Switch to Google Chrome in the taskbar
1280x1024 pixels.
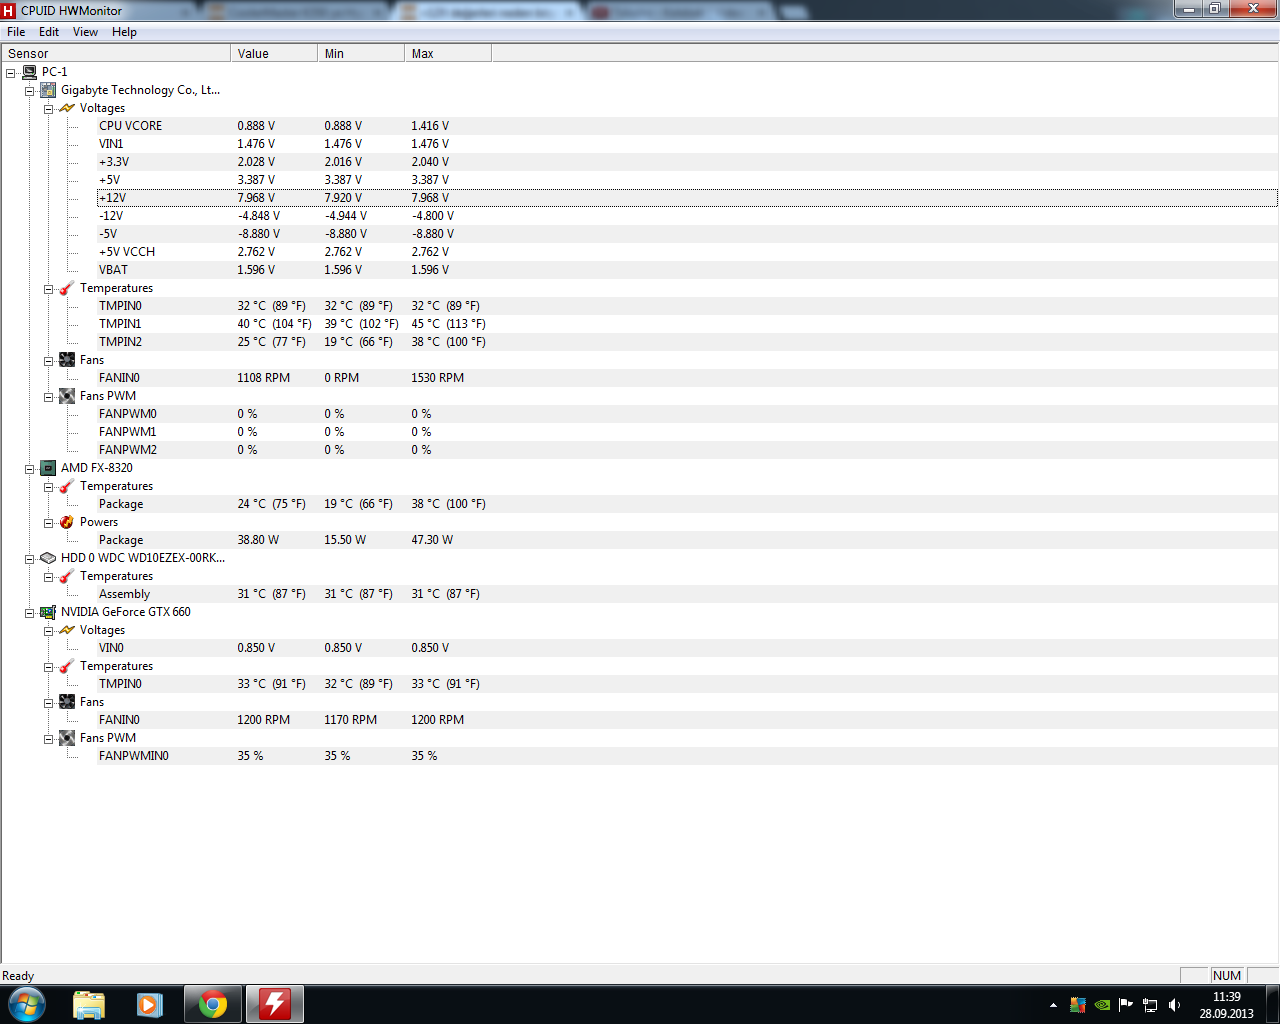[x=213, y=1004]
